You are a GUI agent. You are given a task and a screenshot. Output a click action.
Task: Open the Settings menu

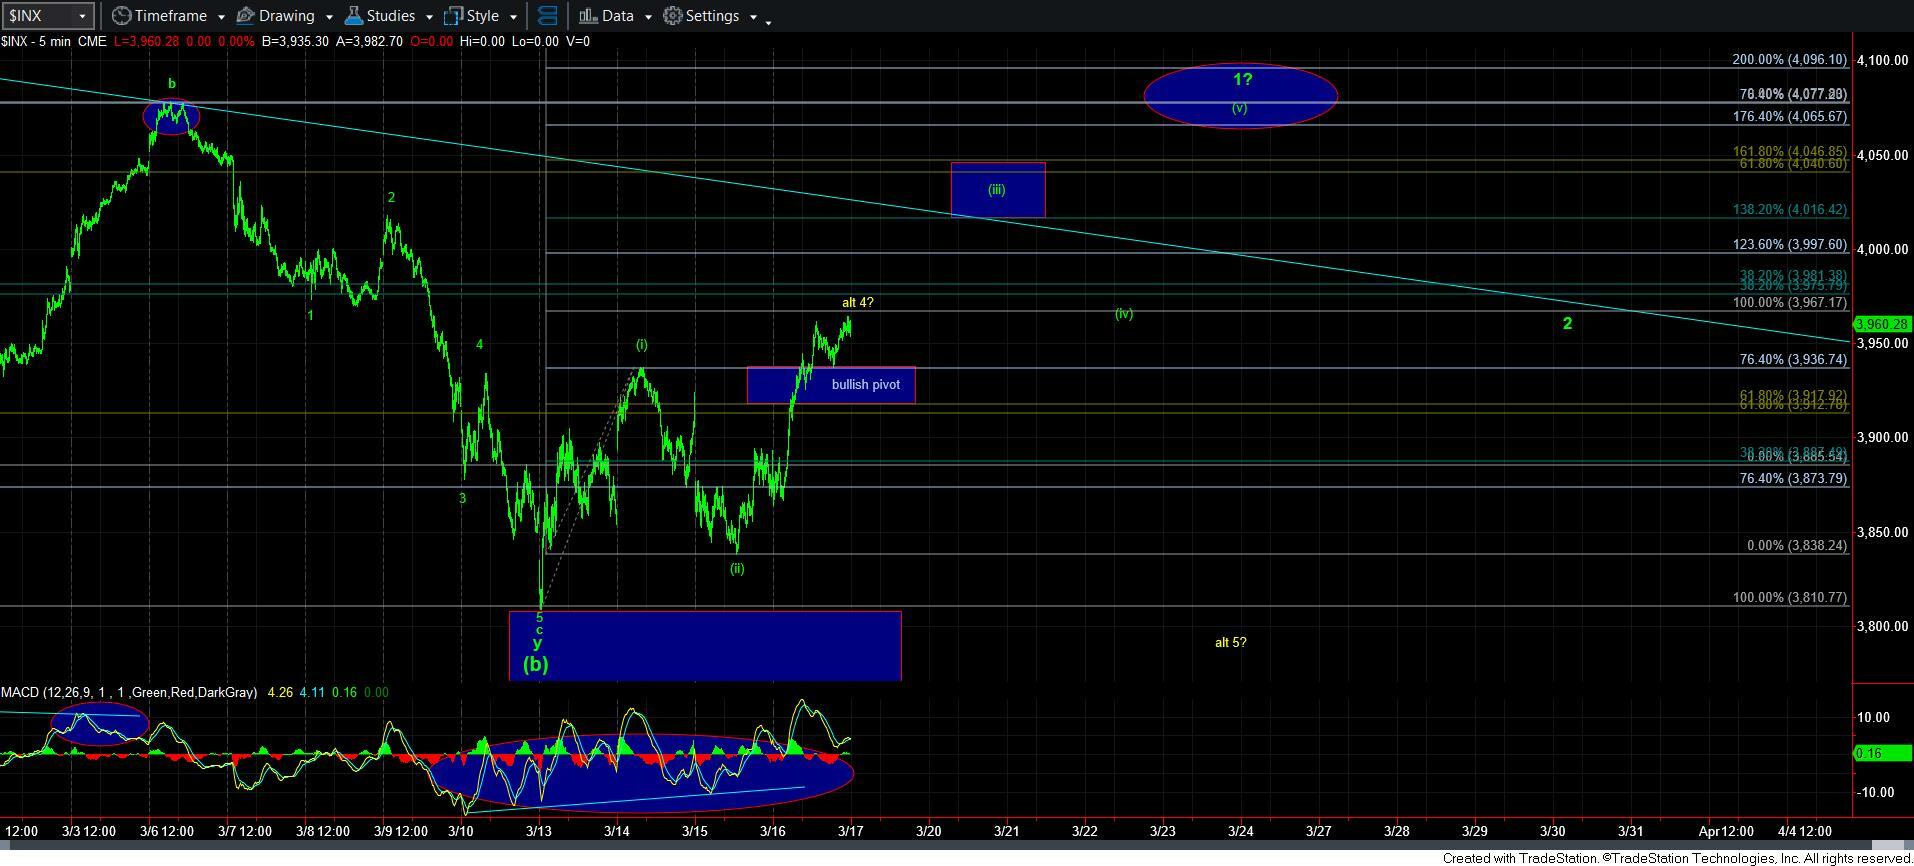coord(711,16)
